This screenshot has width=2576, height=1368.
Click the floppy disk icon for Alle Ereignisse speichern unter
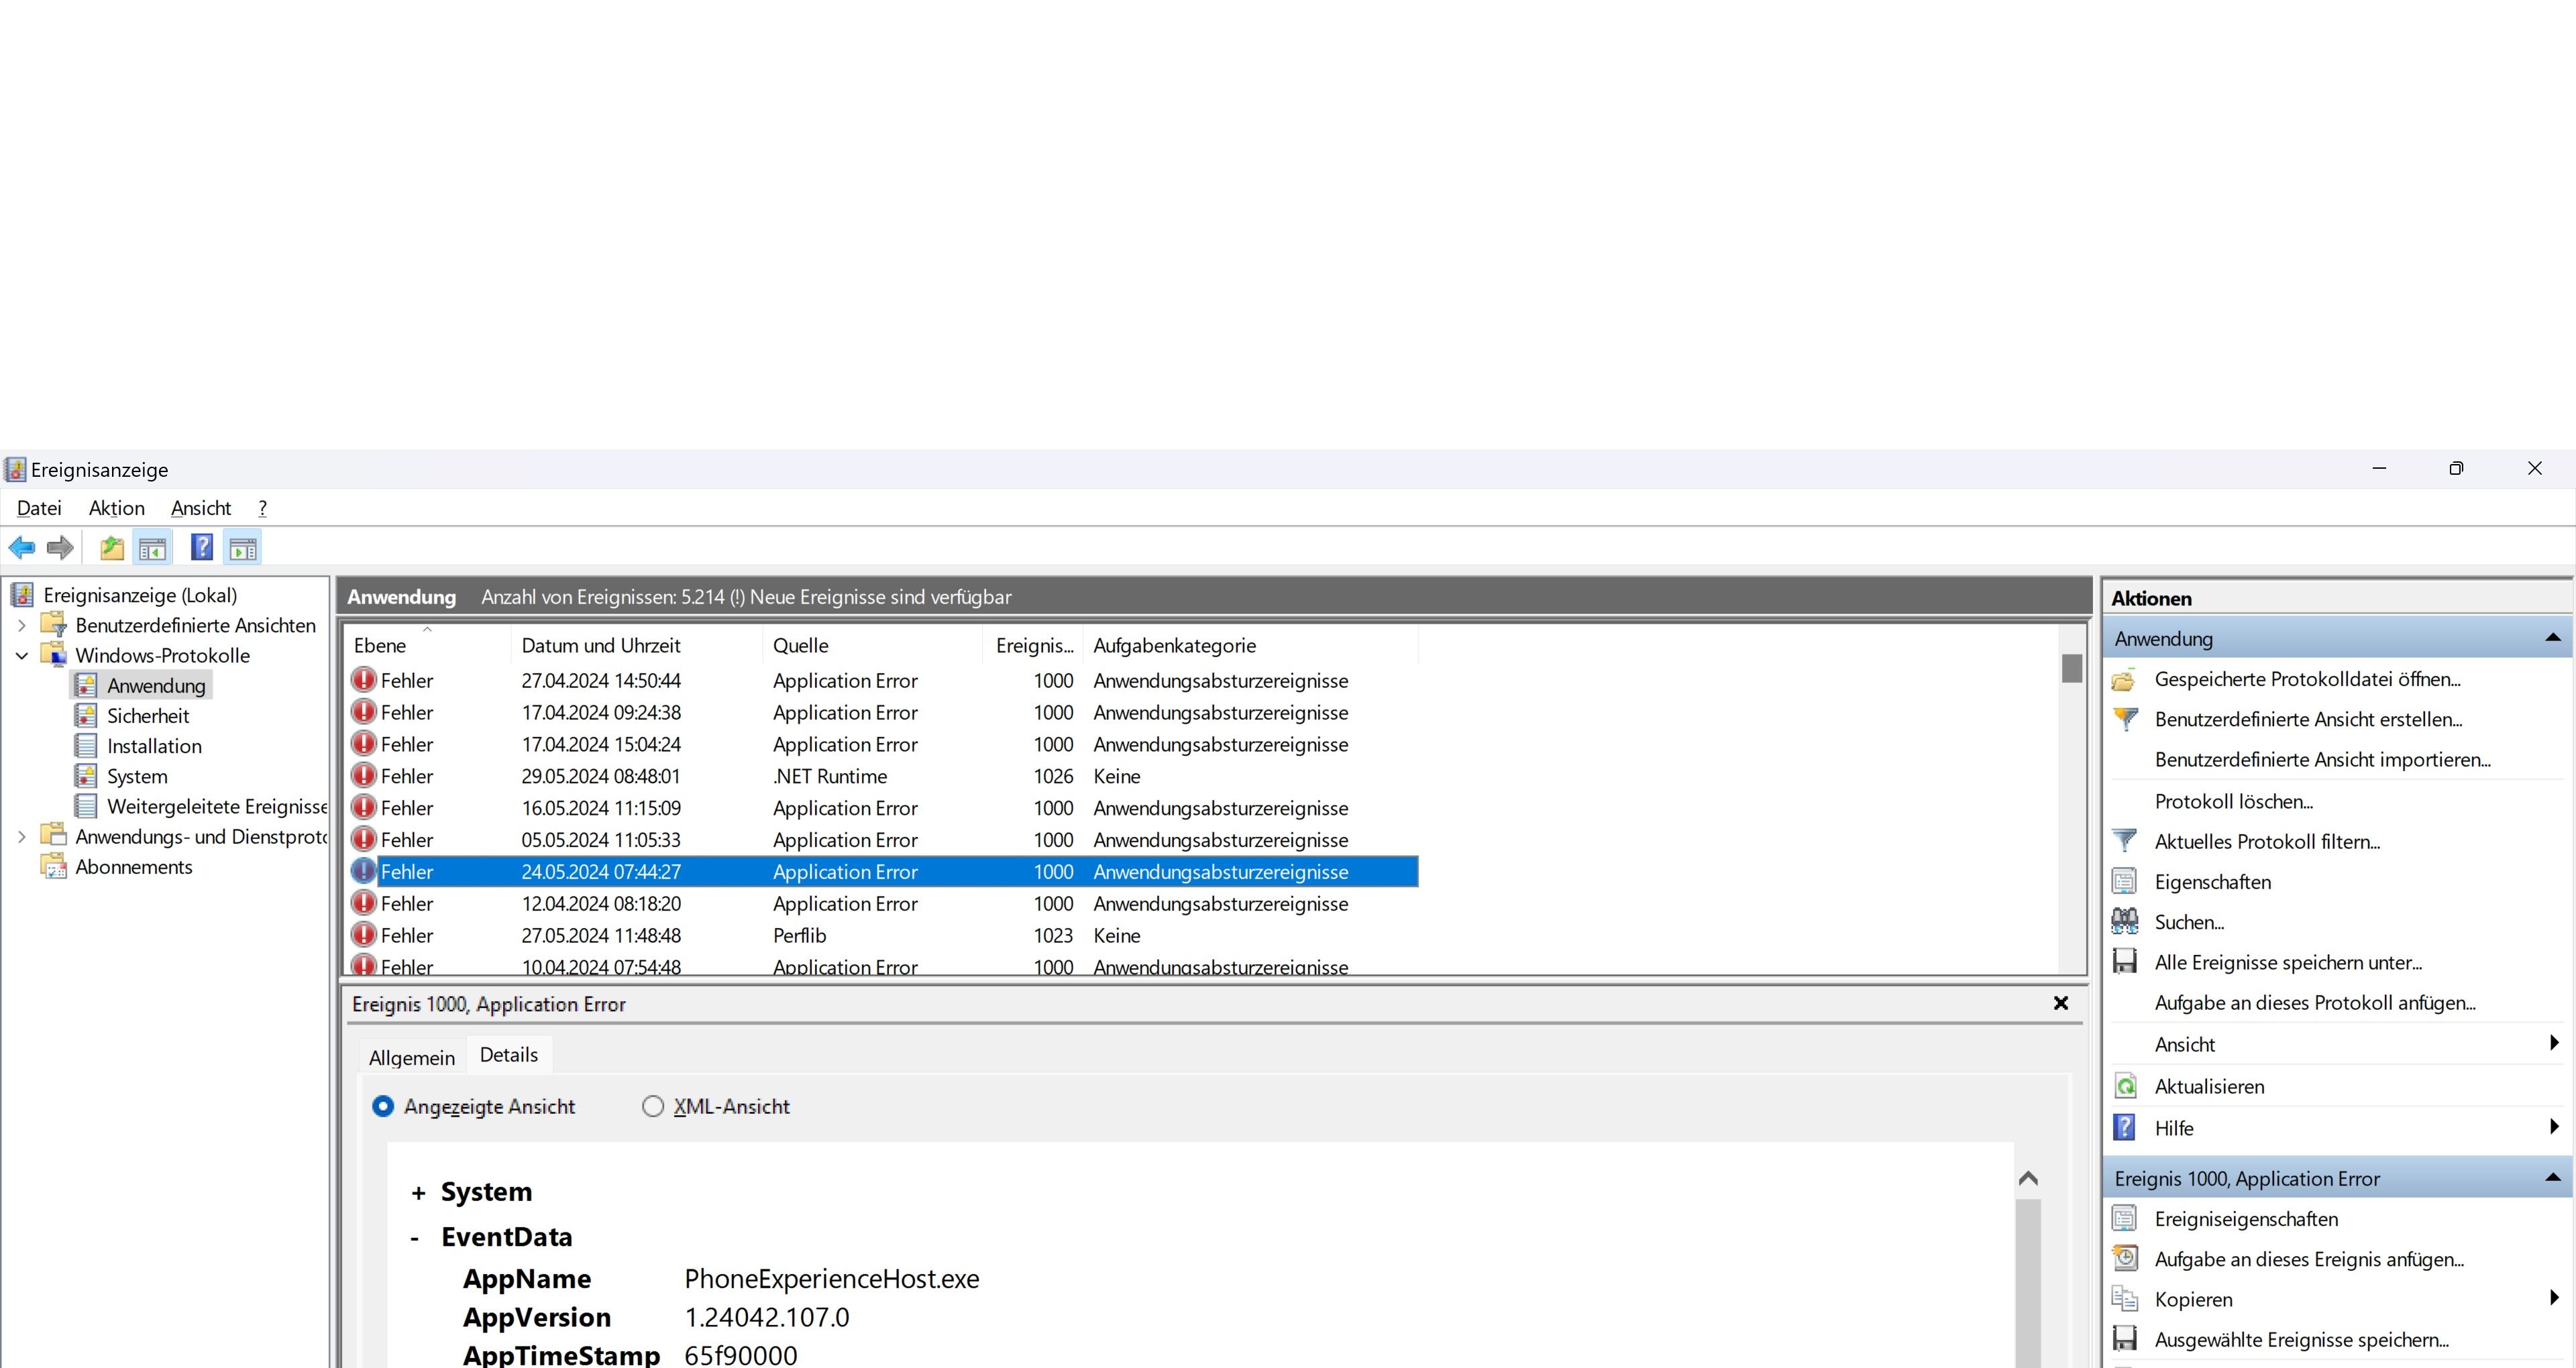tap(2125, 962)
